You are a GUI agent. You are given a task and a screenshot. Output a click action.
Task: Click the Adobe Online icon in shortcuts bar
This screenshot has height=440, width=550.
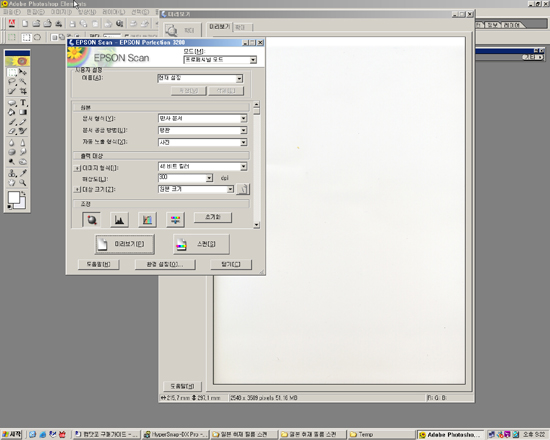[x=12, y=24]
